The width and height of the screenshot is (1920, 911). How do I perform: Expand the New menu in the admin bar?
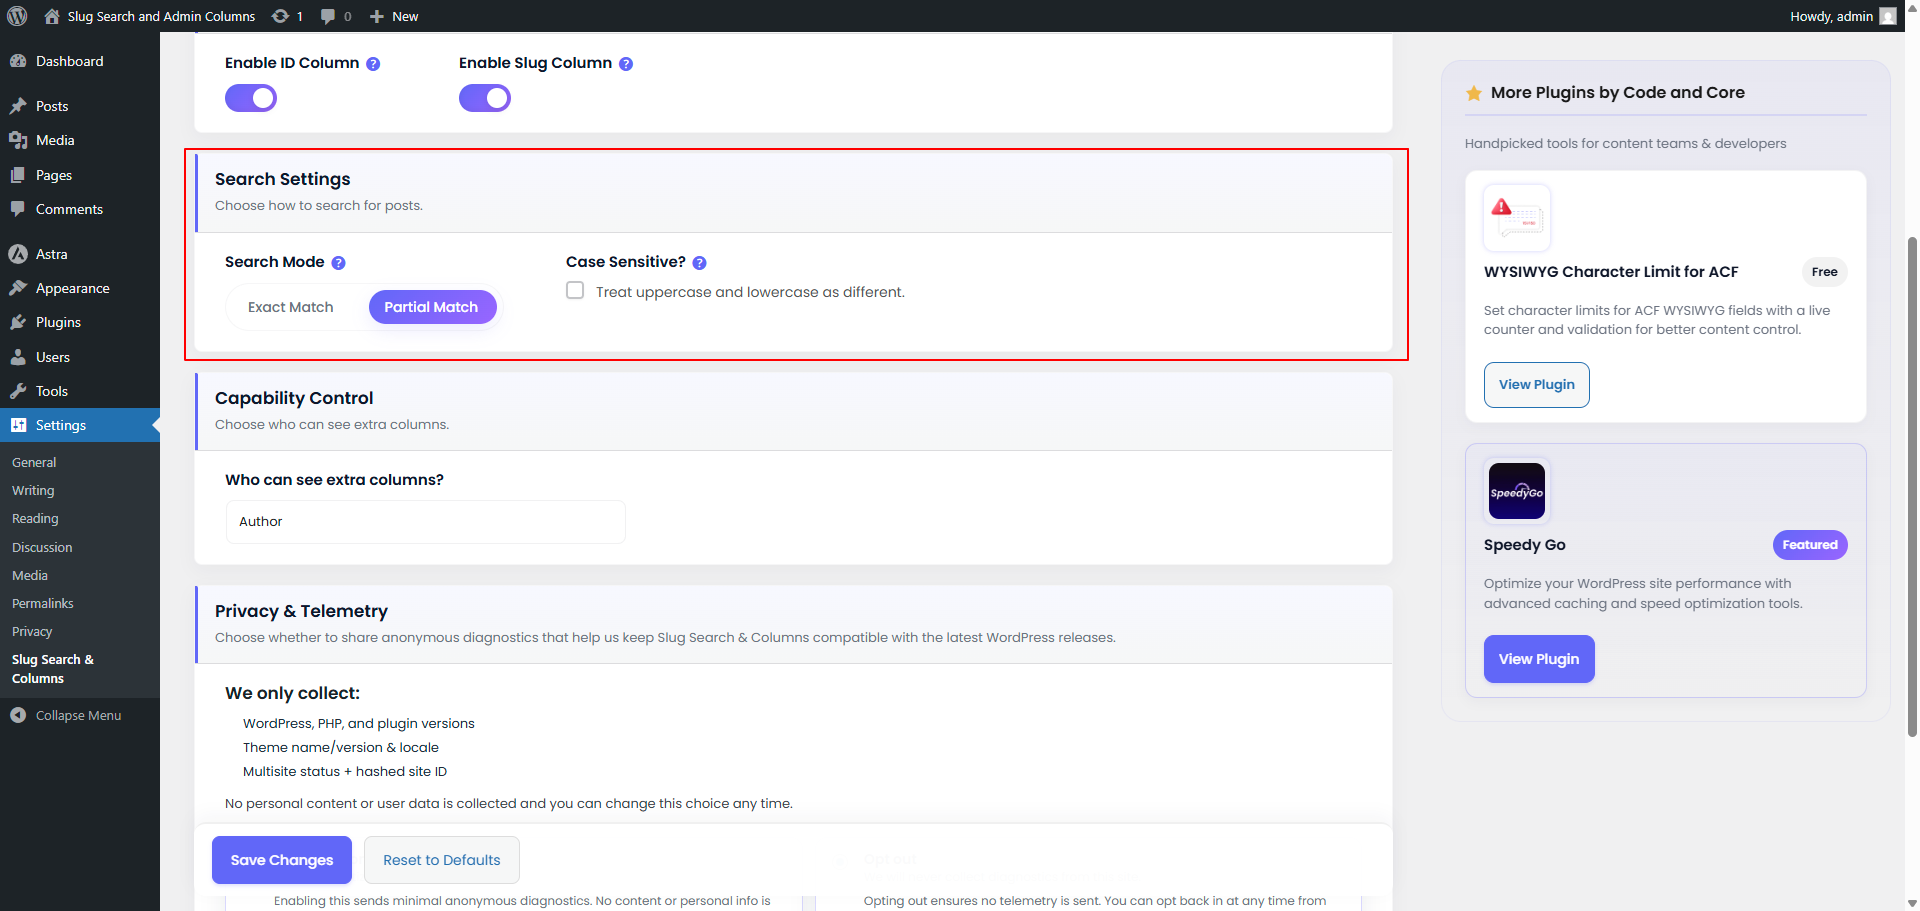coord(392,16)
